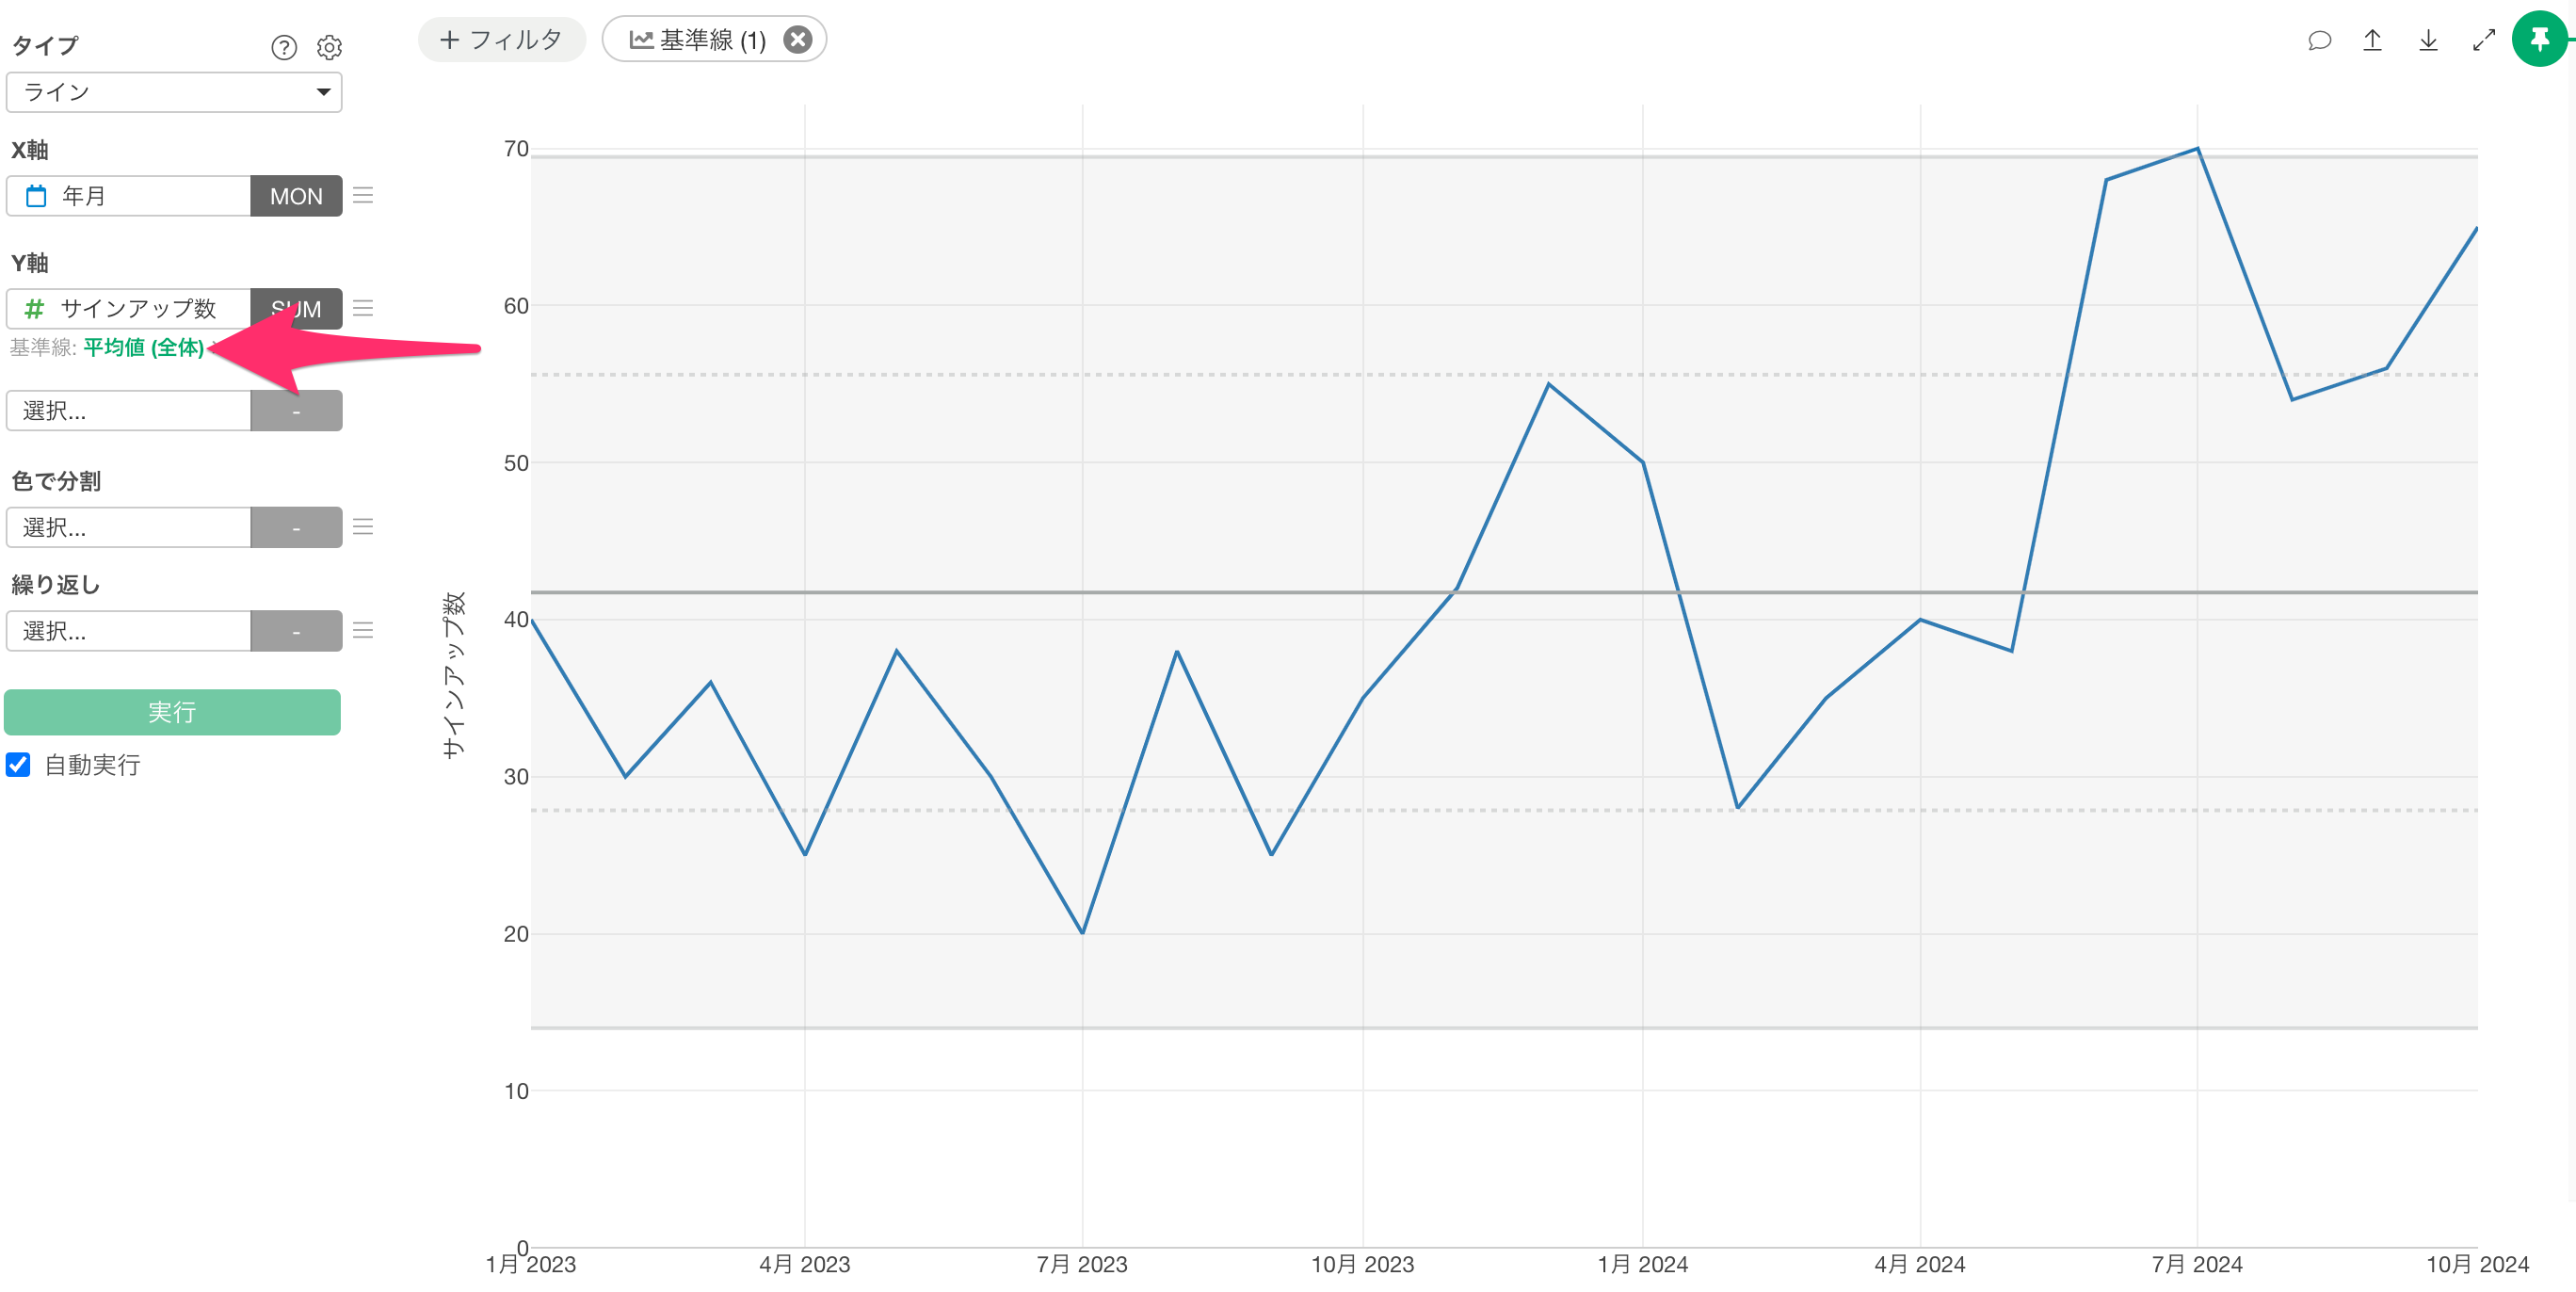Open the SUM aggregation dropdown
This screenshot has width=2576, height=1292.
(x=296, y=309)
